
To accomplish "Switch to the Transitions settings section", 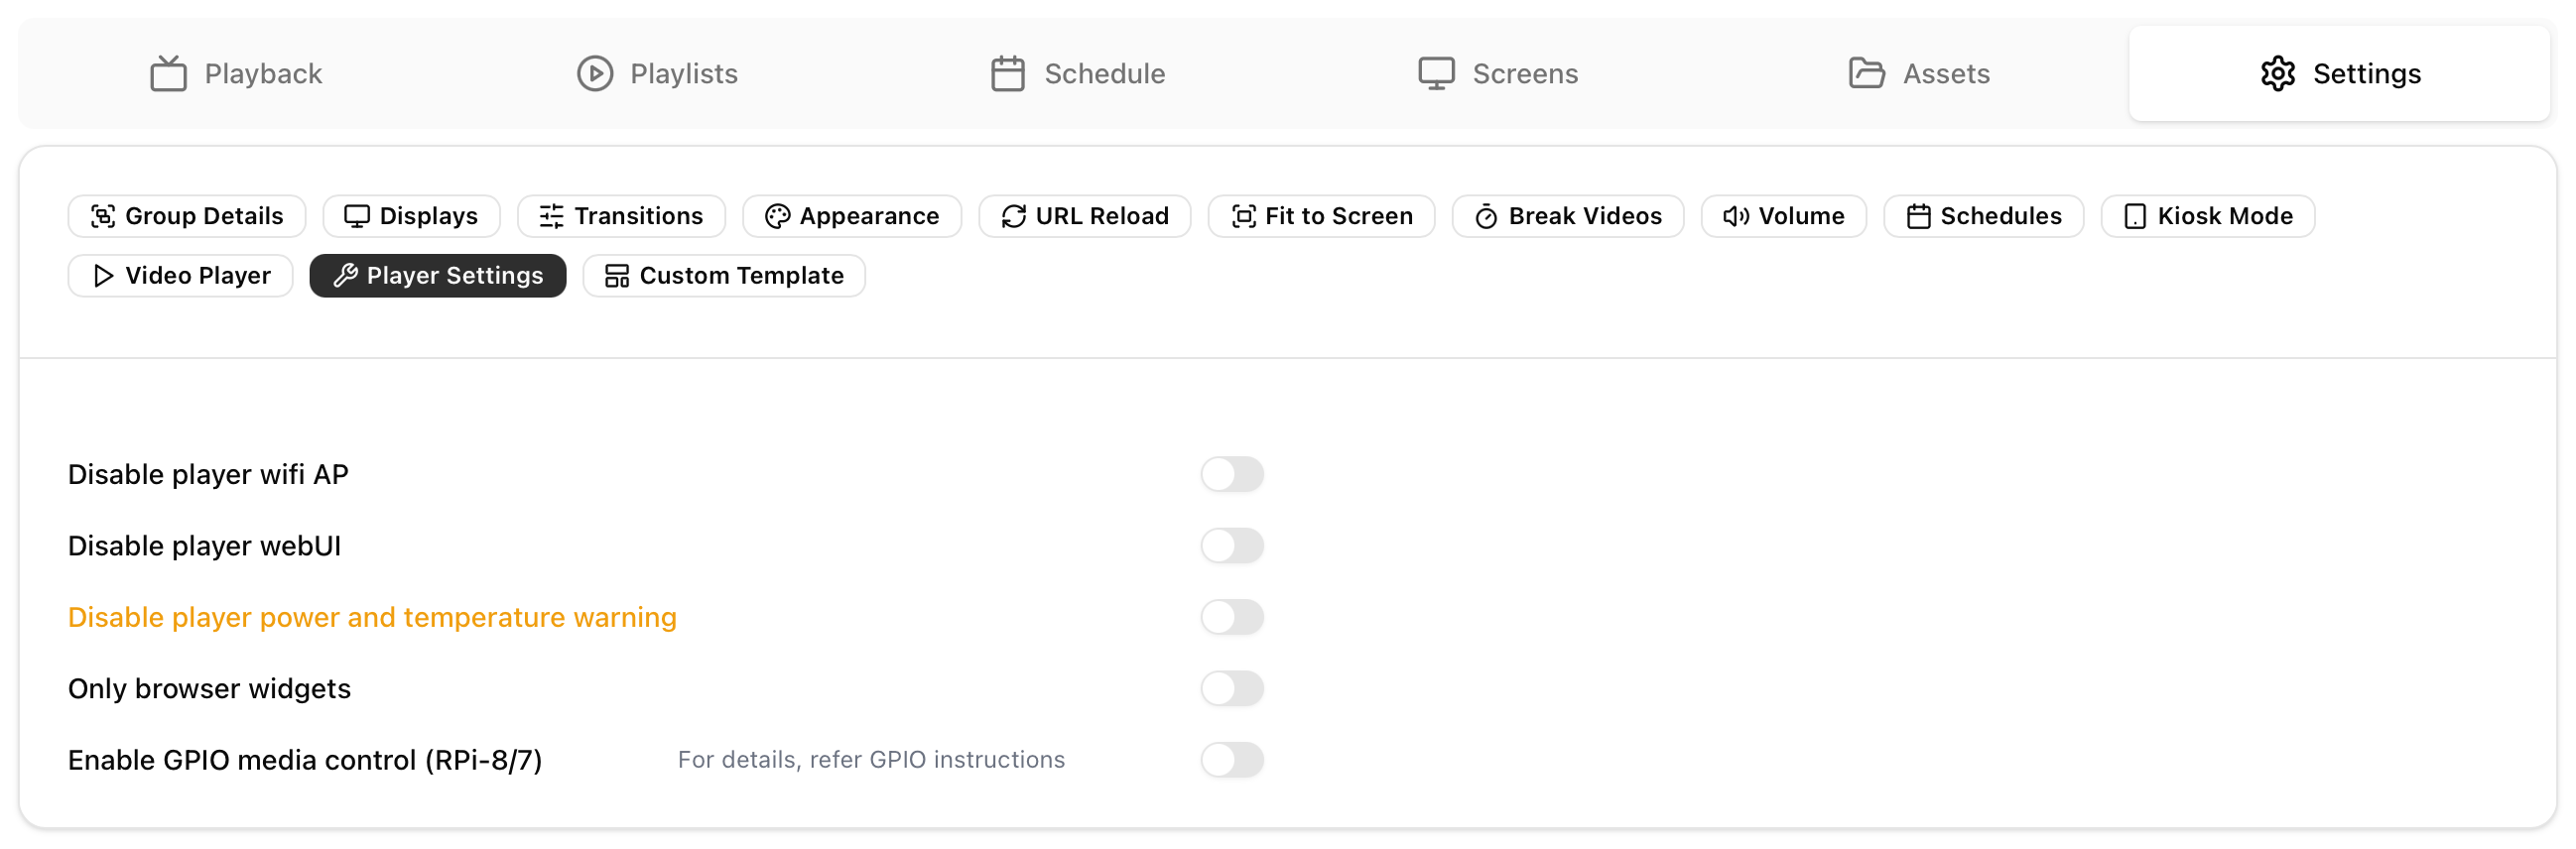I will pyautogui.click(x=621, y=216).
